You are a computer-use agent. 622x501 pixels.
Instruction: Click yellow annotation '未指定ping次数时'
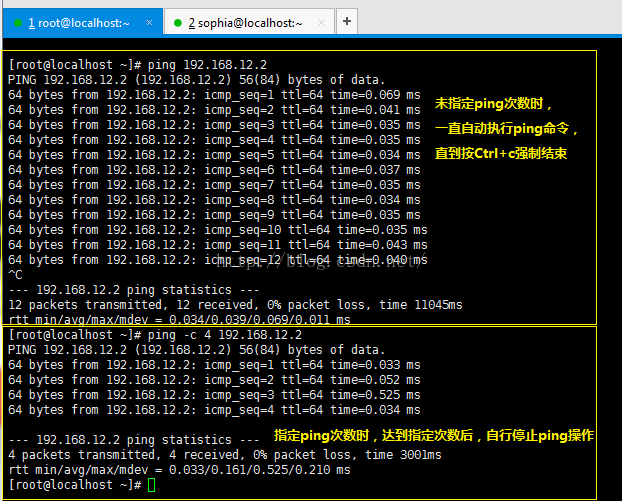point(493,104)
